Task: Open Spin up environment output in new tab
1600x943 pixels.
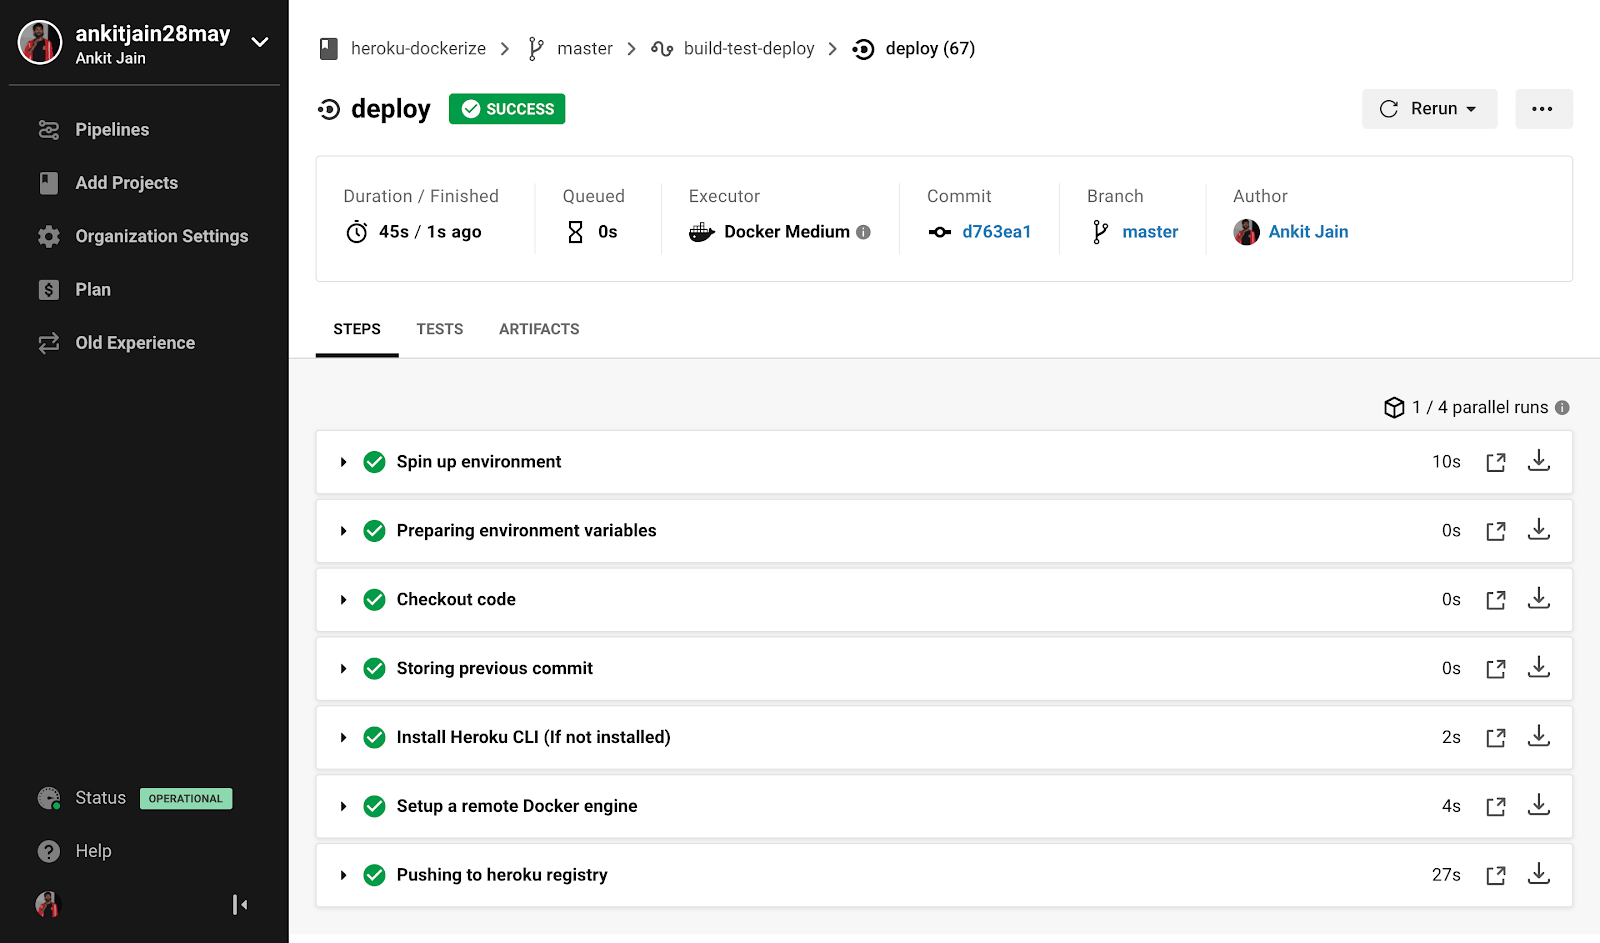Action: click(x=1496, y=462)
